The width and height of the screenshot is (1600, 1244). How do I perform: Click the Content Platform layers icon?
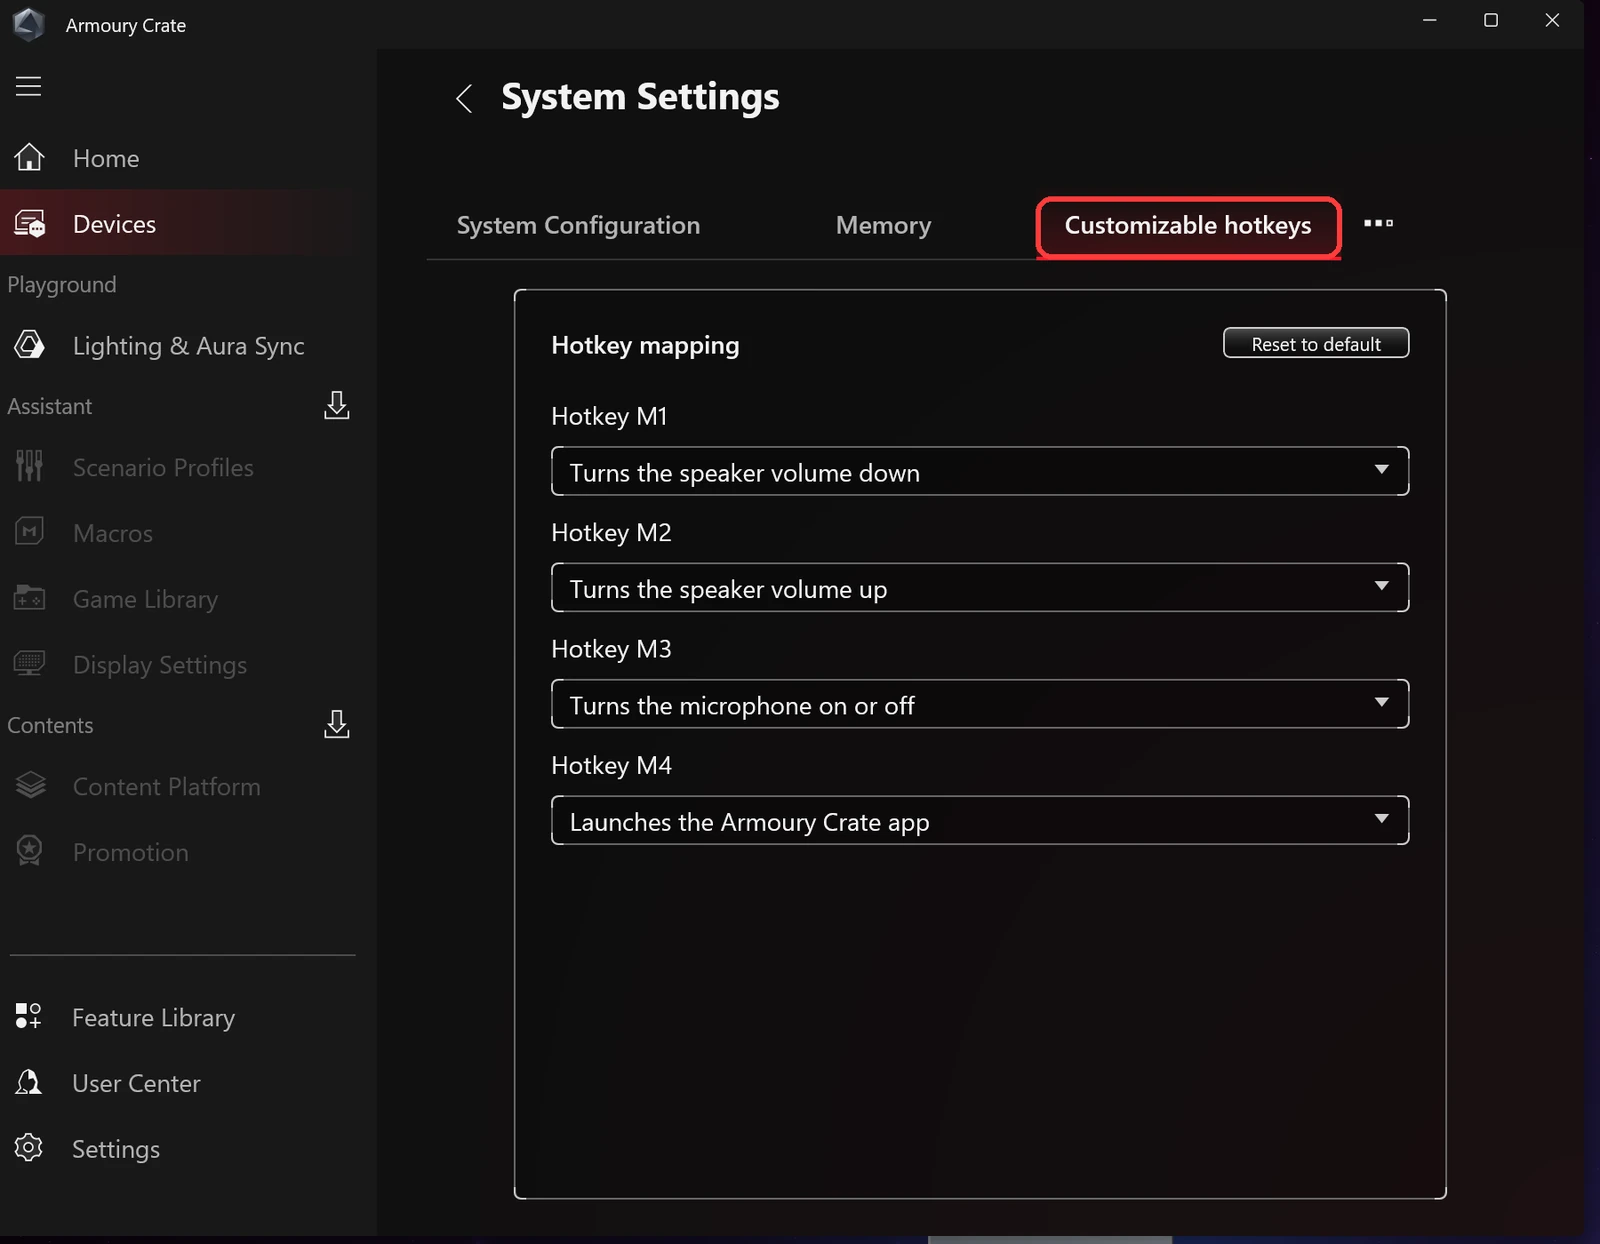click(30, 786)
